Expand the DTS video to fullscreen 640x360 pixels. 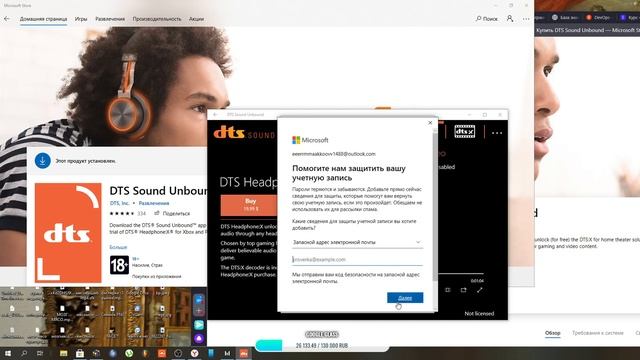[x=480, y=290]
